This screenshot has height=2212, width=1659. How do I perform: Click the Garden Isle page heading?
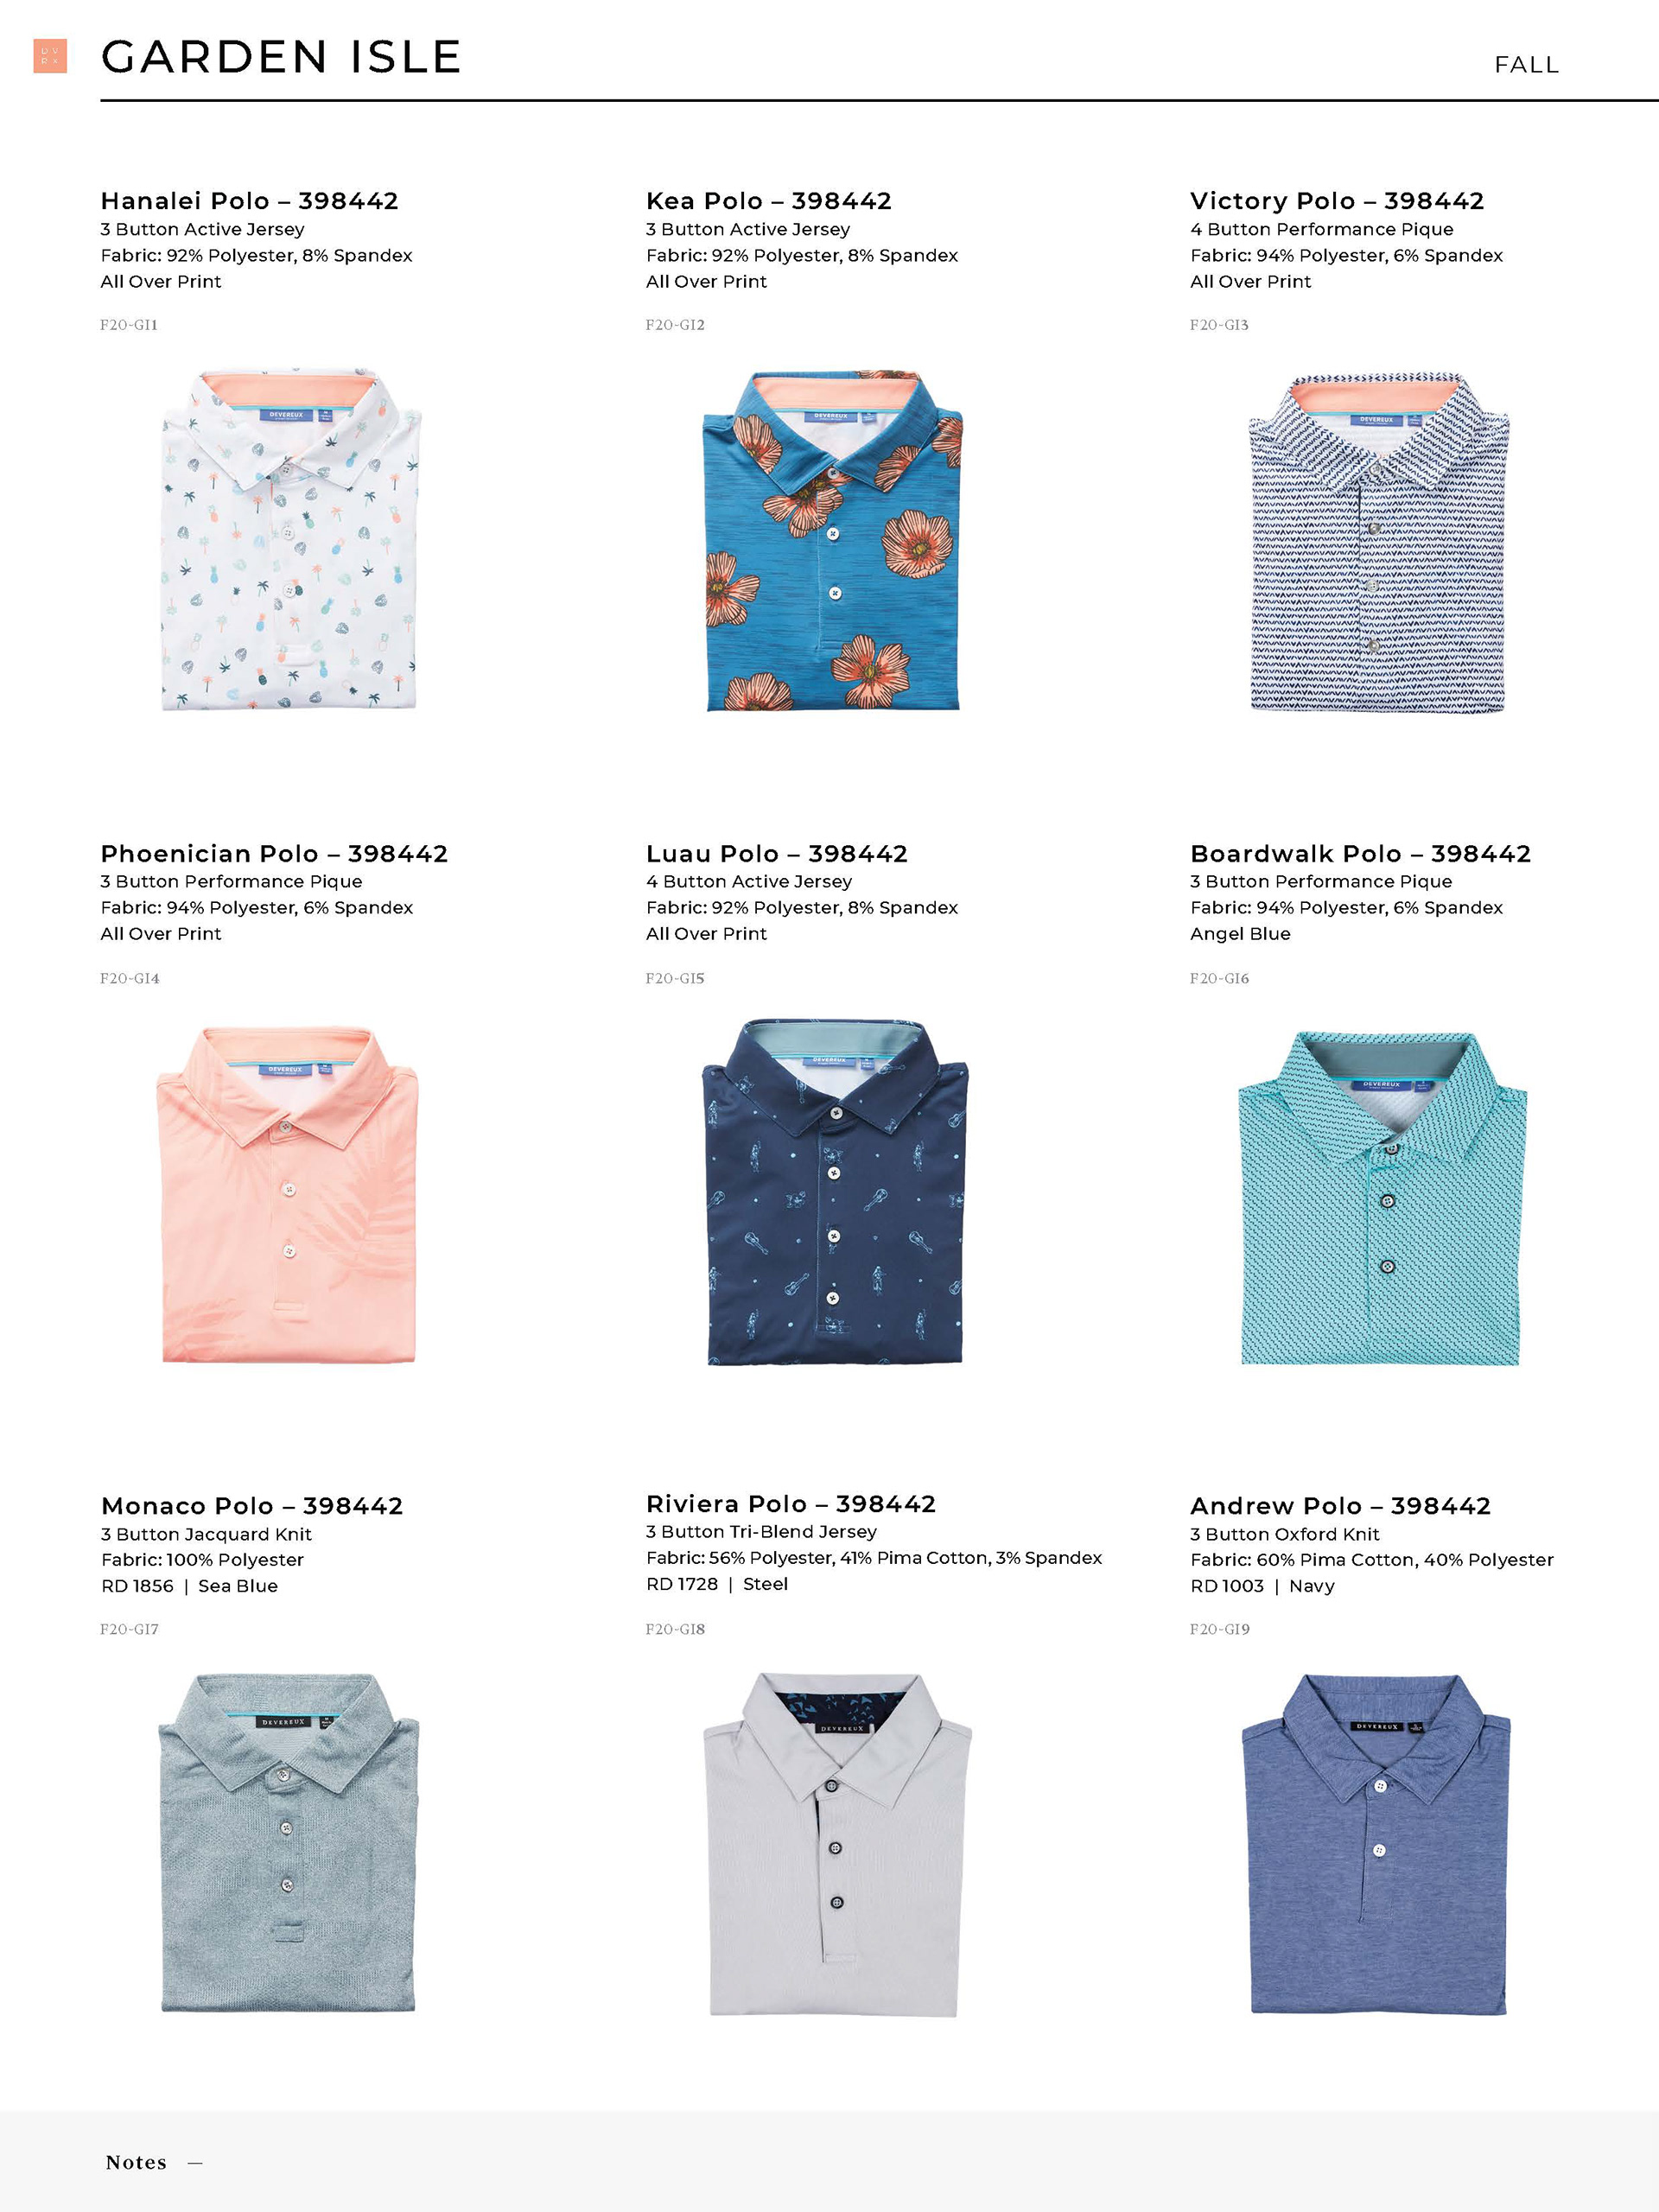(281, 57)
